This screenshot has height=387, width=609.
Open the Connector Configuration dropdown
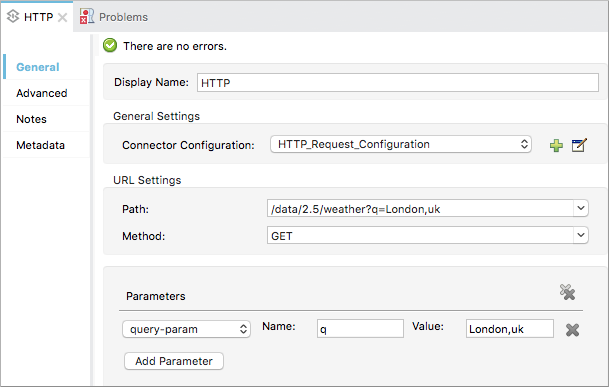(401, 144)
